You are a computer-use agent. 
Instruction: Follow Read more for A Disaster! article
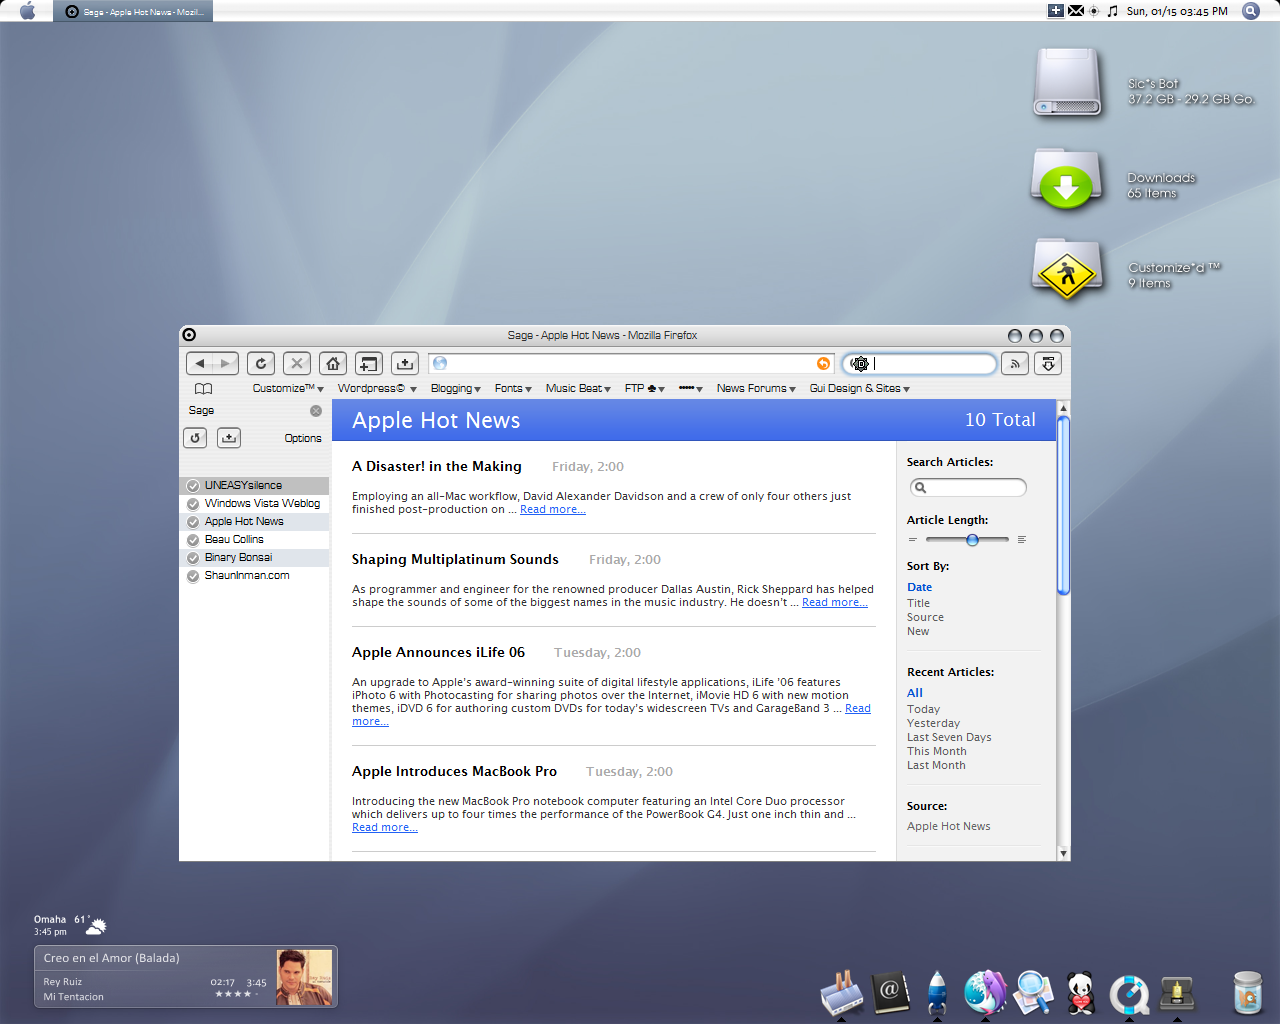tap(553, 510)
